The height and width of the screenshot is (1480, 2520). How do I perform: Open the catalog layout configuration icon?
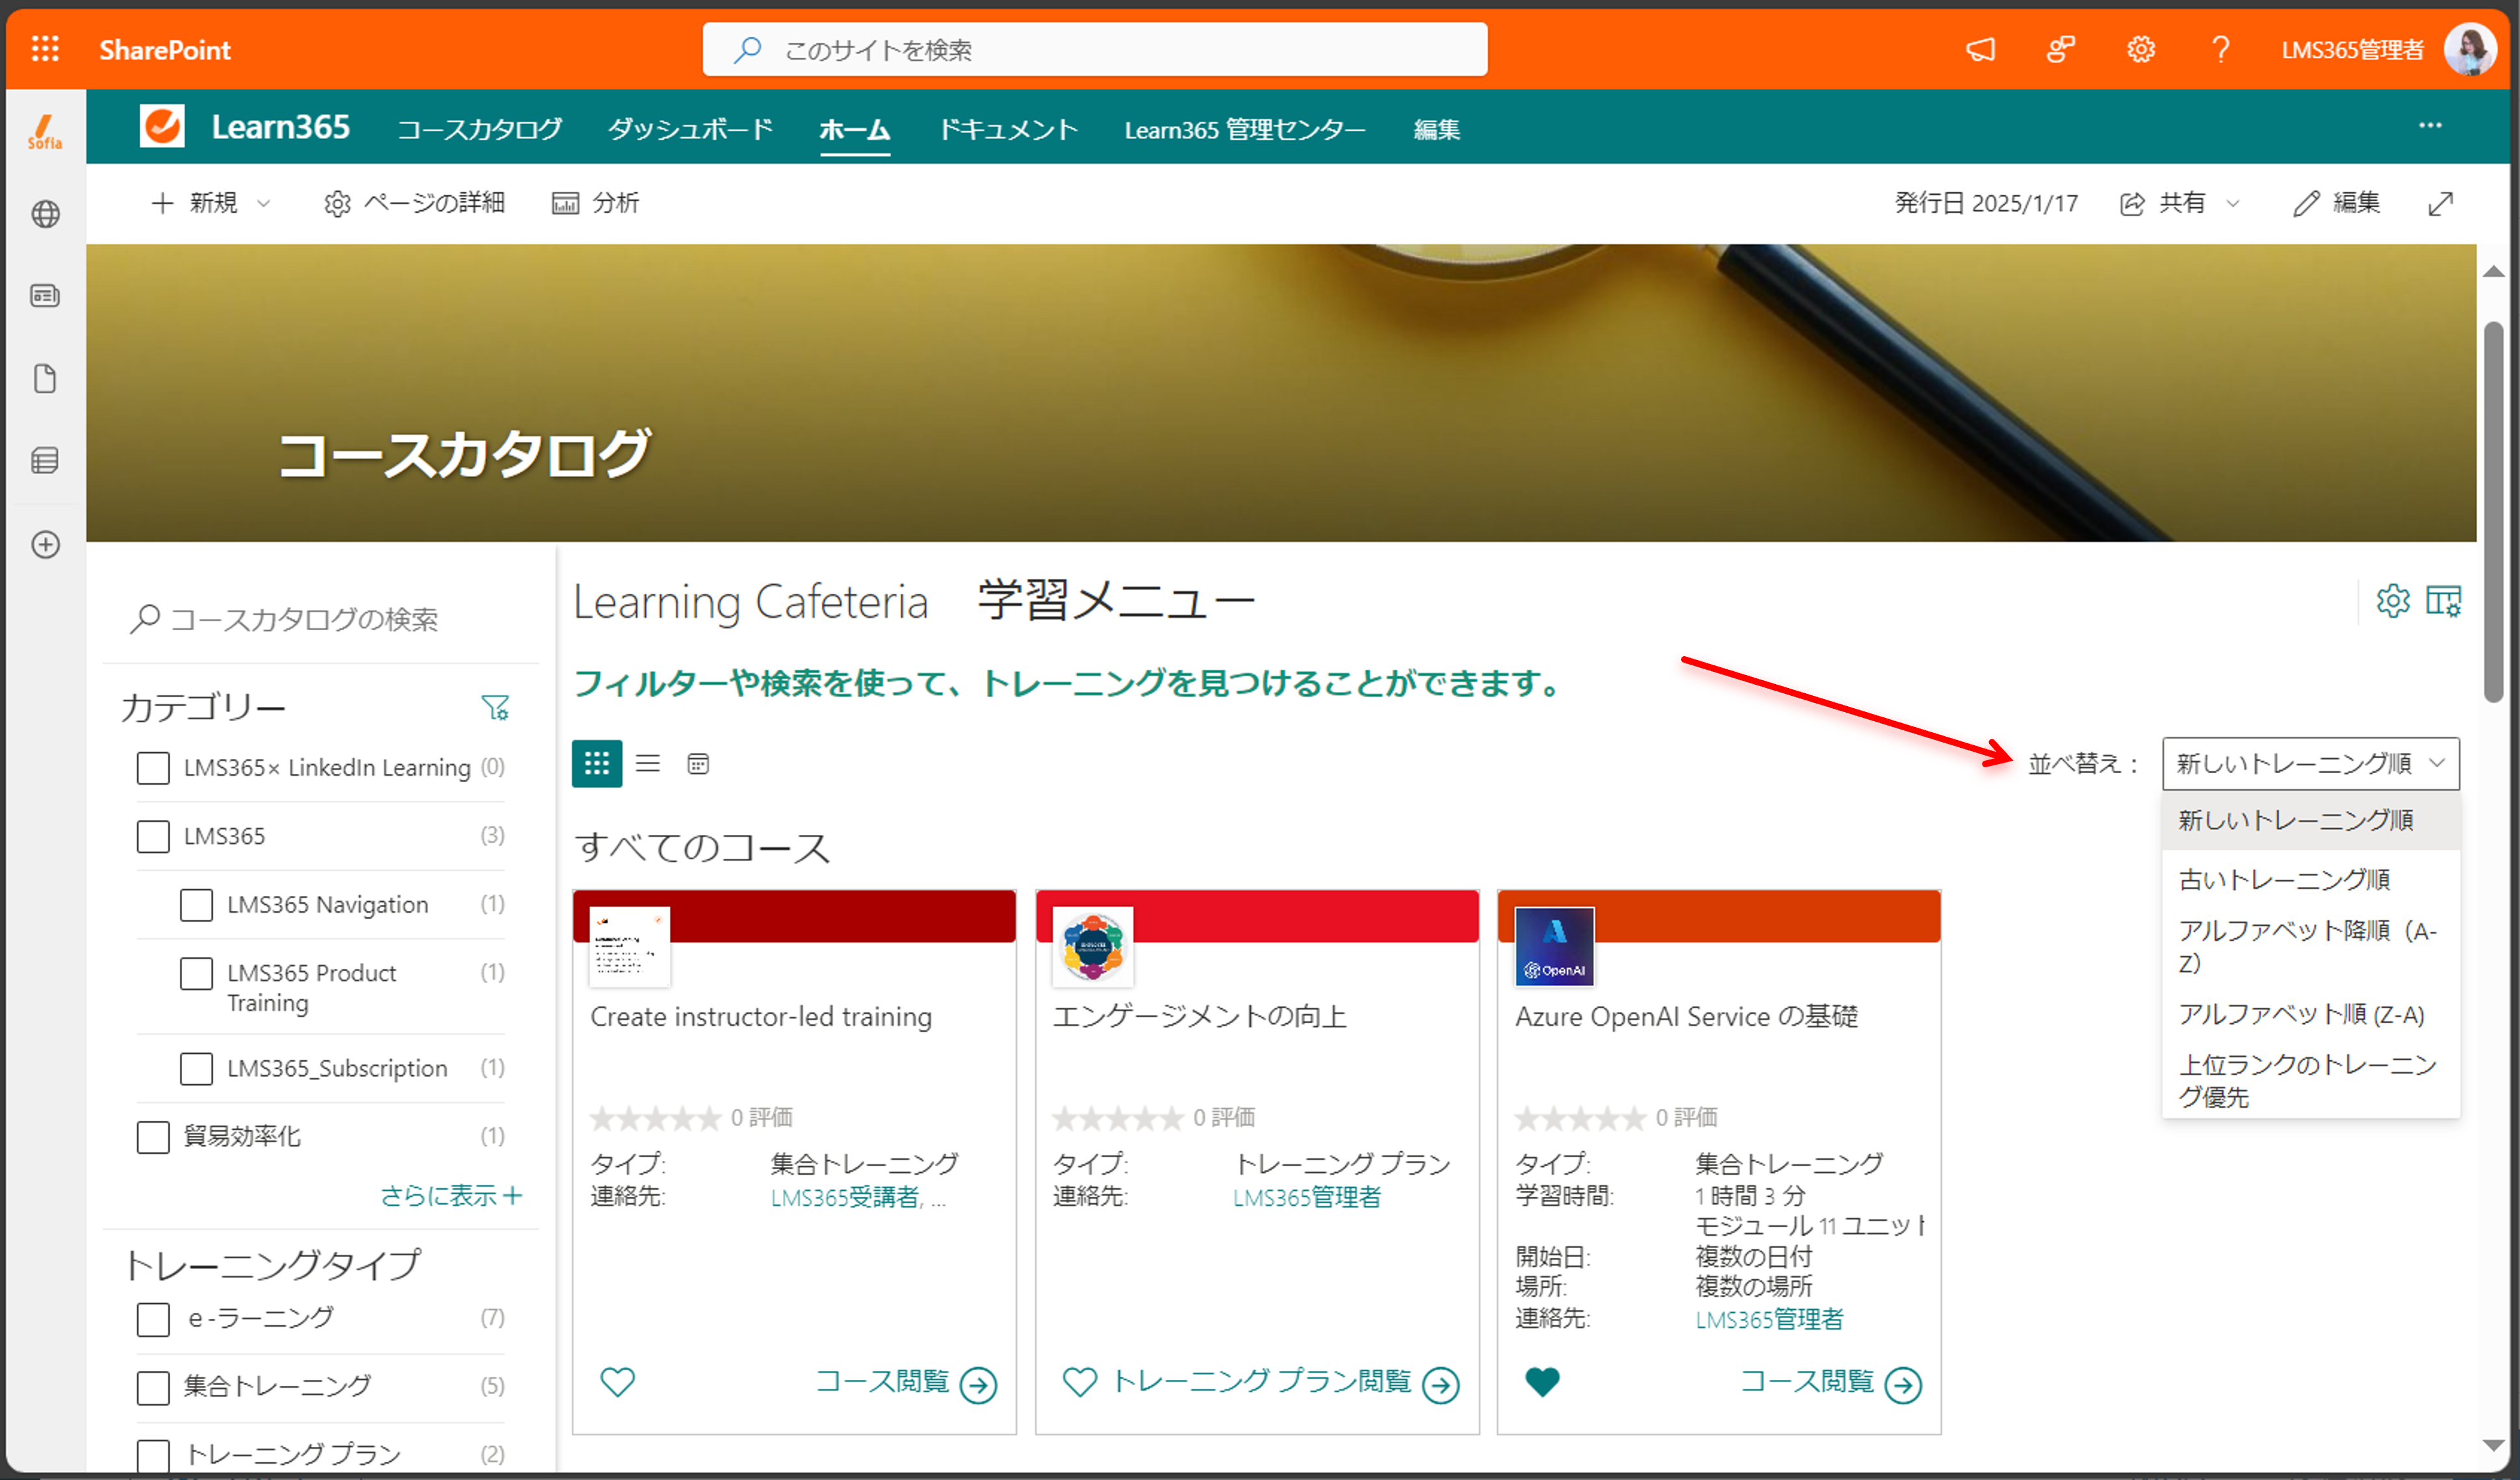pos(2444,601)
